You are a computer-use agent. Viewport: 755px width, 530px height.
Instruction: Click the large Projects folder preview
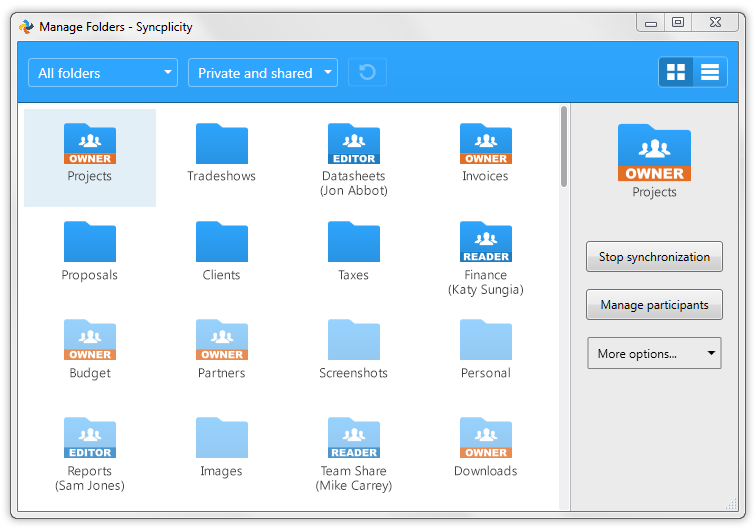pos(654,153)
